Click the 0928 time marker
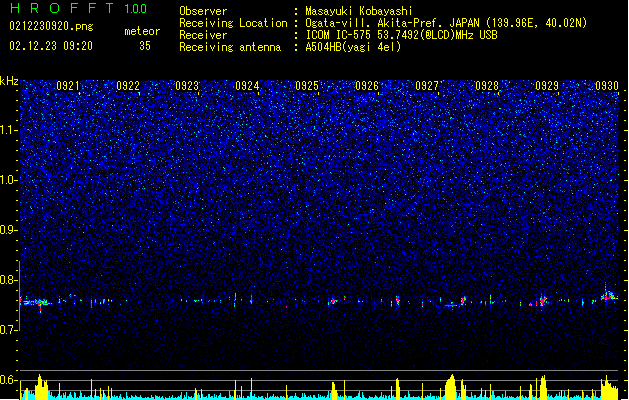The width and height of the screenshot is (629, 400). (x=487, y=86)
